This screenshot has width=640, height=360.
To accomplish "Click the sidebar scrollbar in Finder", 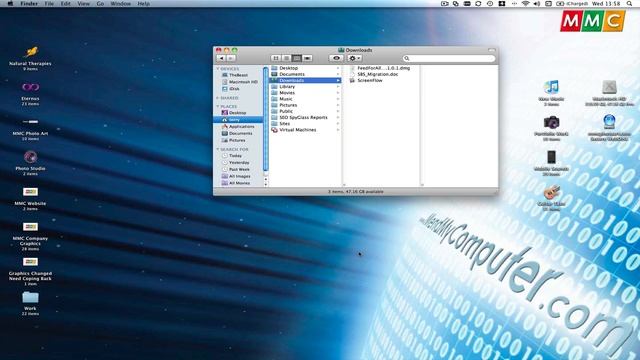I will point(266,120).
